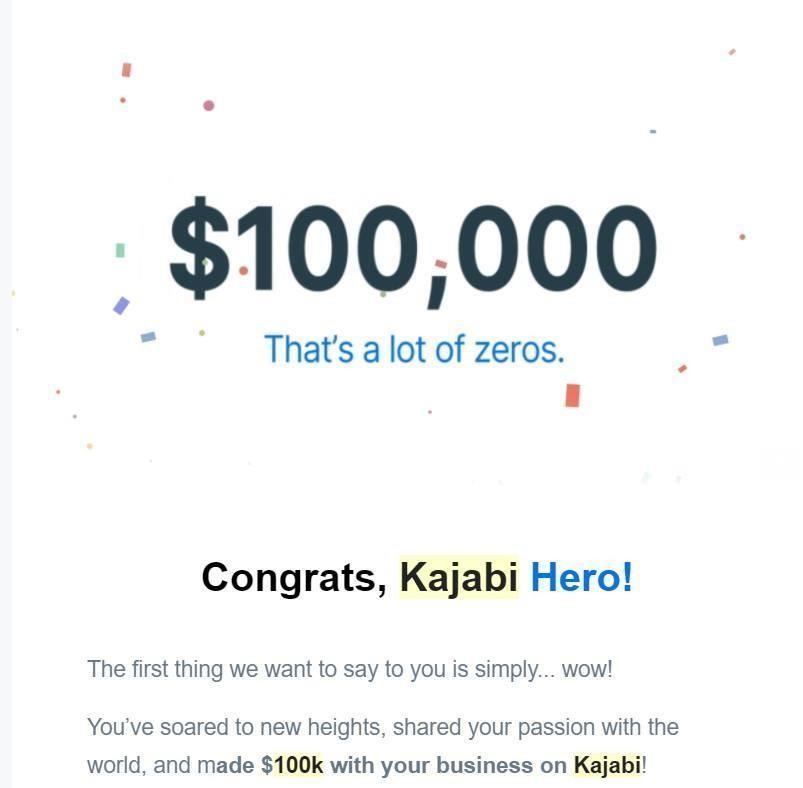
Task: Click the purple confetti piece left of headline
Action: coord(121,306)
